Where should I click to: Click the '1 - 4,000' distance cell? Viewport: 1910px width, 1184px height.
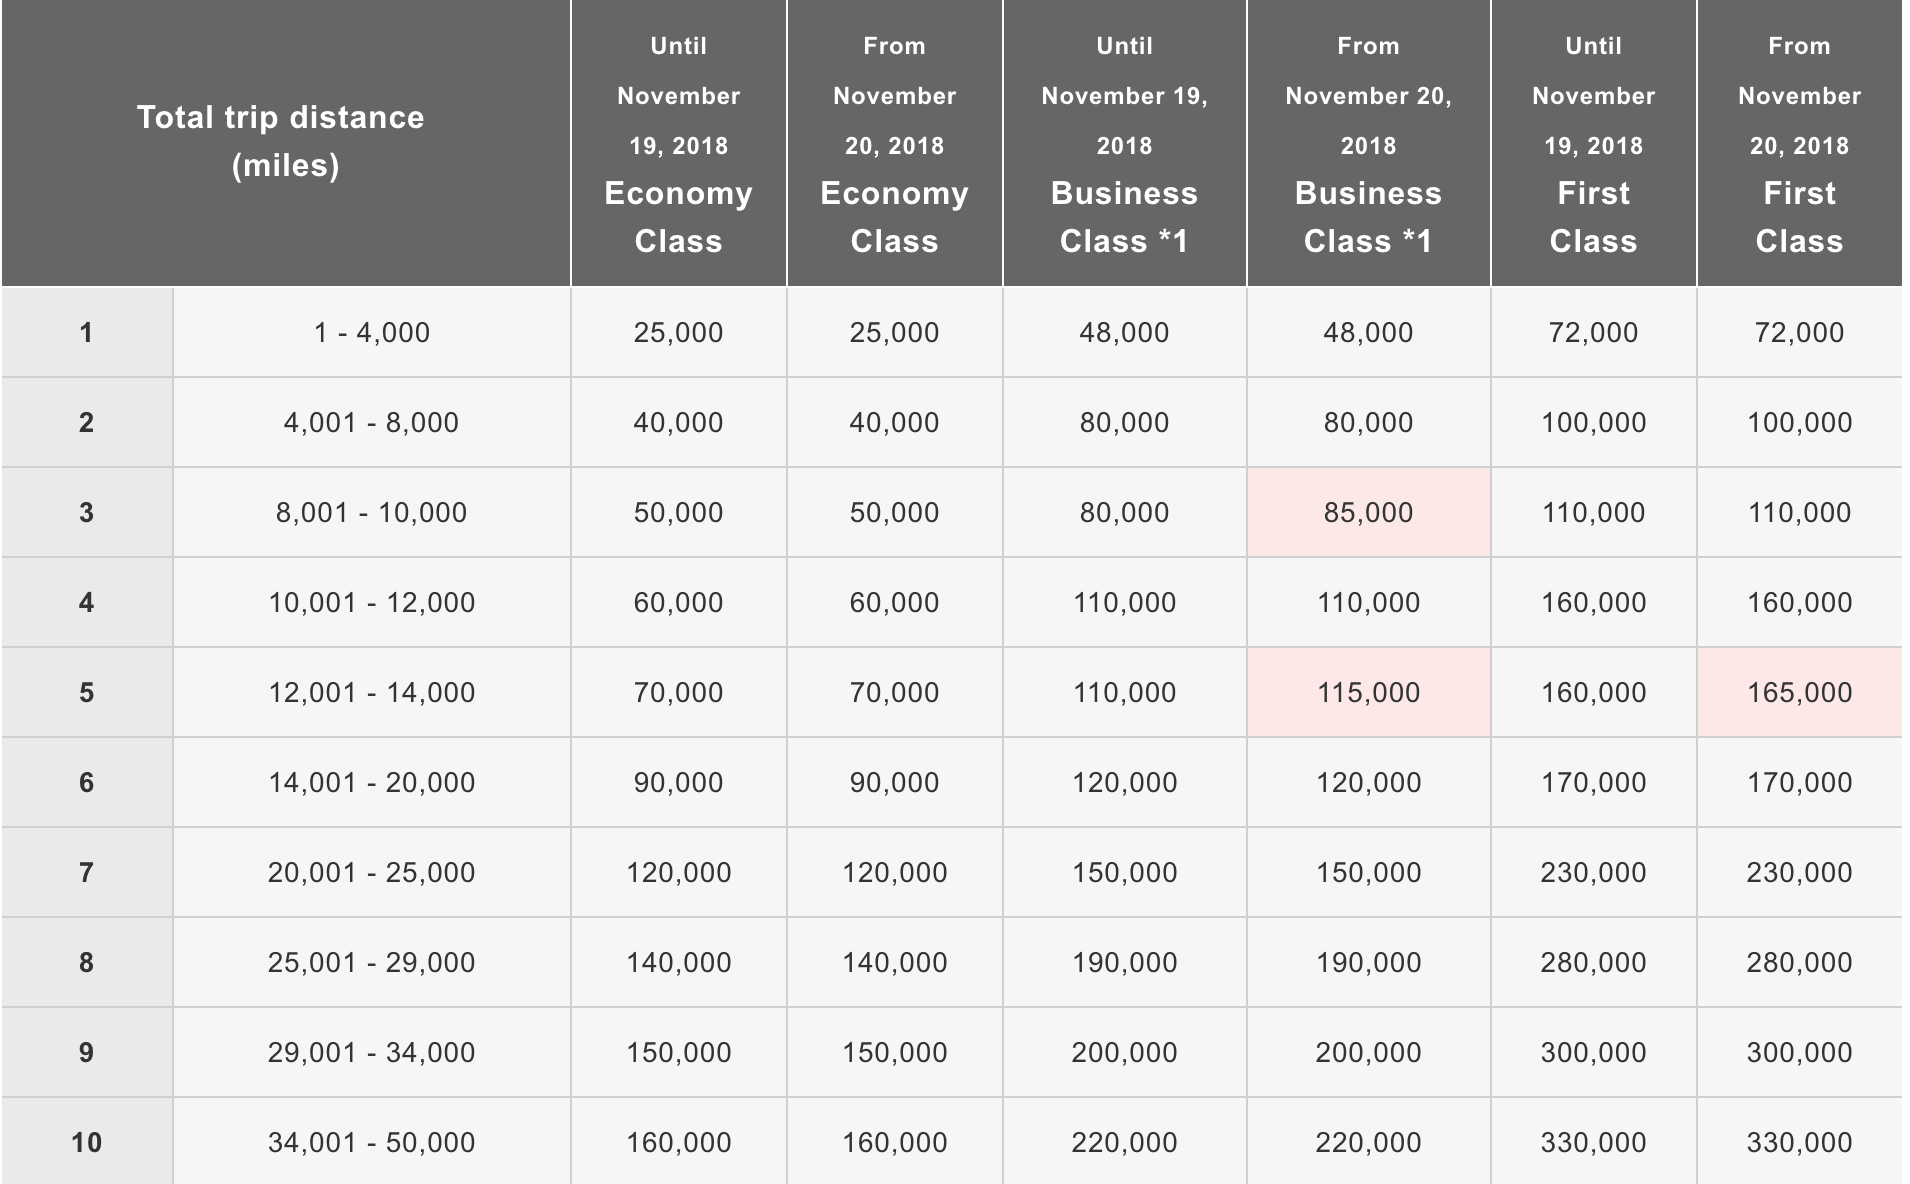pyautogui.click(x=371, y=332)
